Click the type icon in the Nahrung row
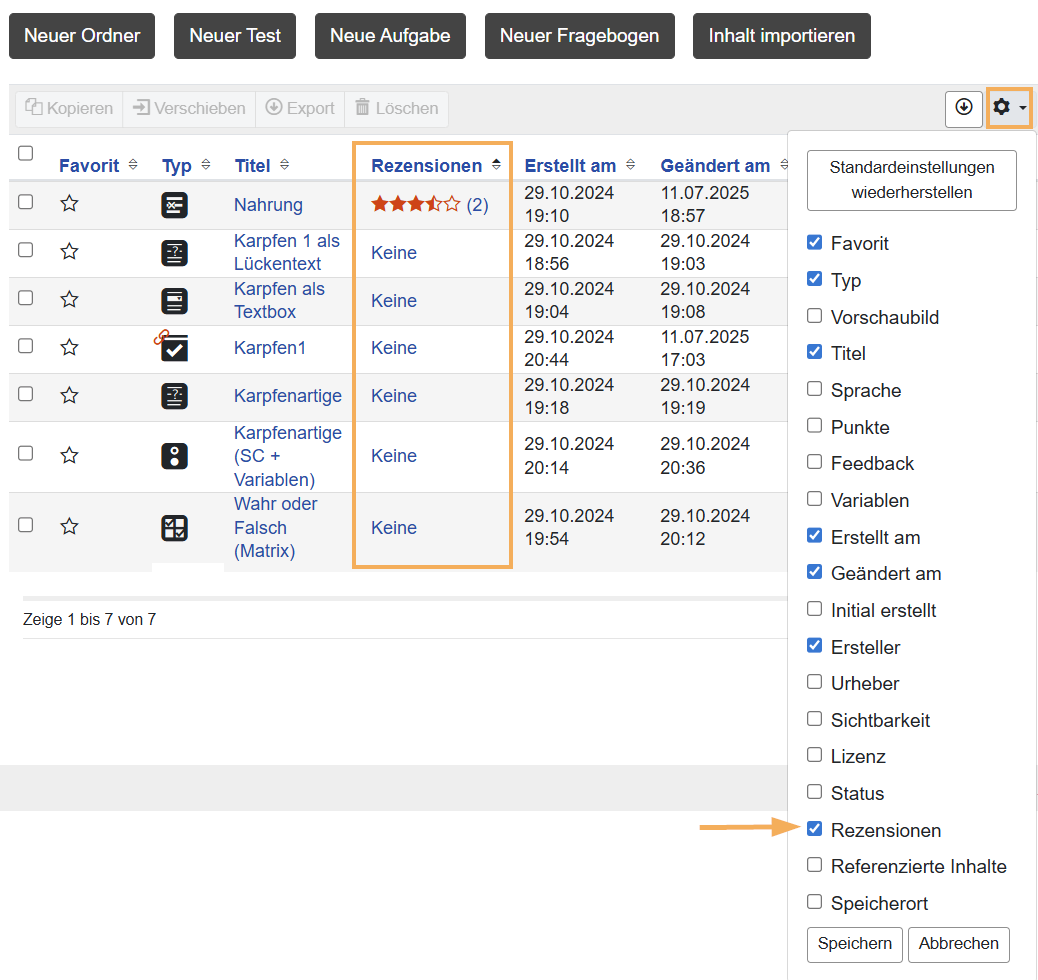This screenshot has height=980, width=1038. tap(174, 205)
